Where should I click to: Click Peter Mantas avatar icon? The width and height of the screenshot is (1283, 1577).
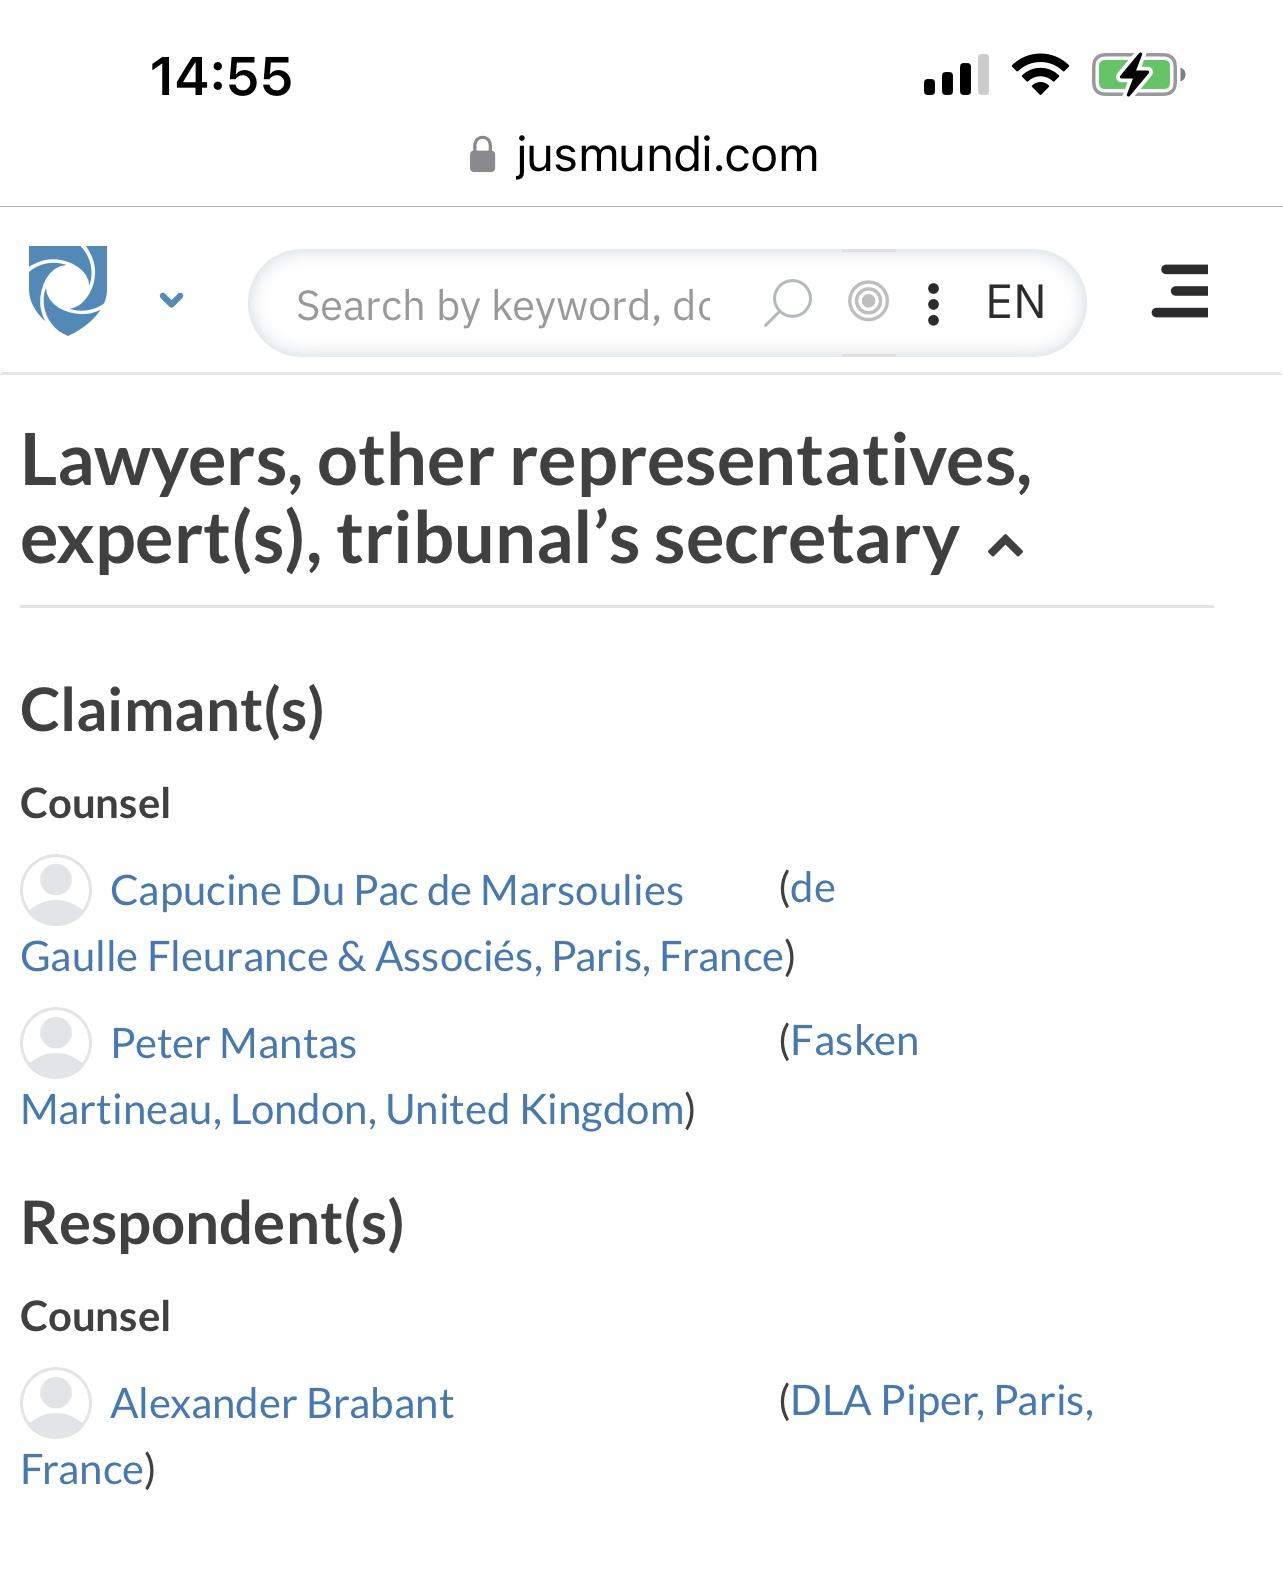[x=56, y=1042]
